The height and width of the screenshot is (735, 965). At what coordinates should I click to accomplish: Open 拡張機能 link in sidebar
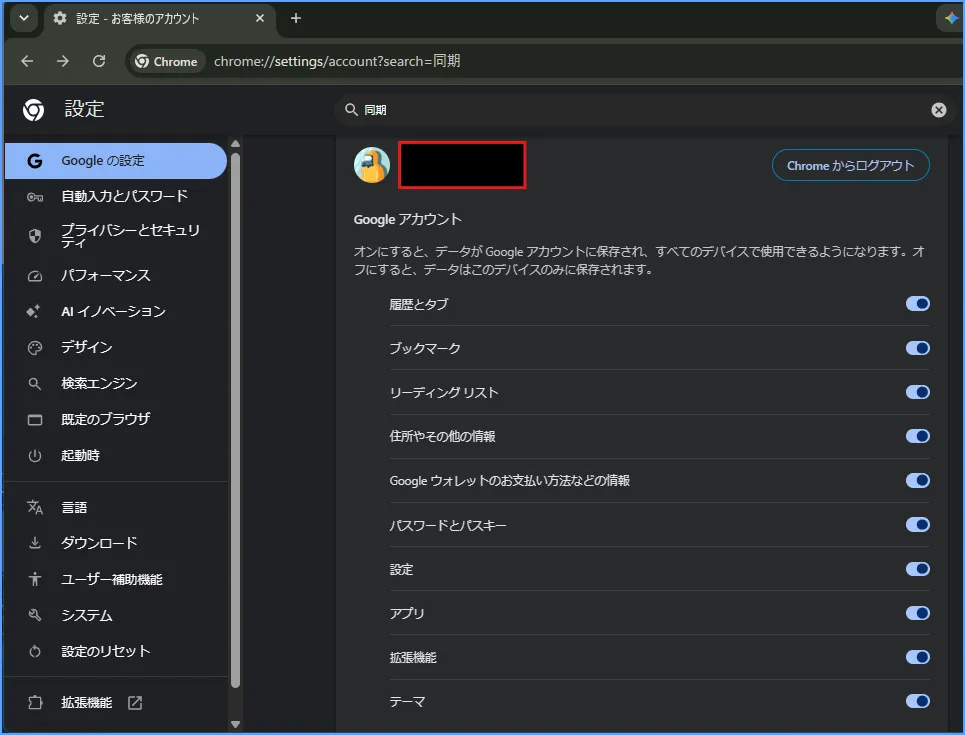point(116,702)
